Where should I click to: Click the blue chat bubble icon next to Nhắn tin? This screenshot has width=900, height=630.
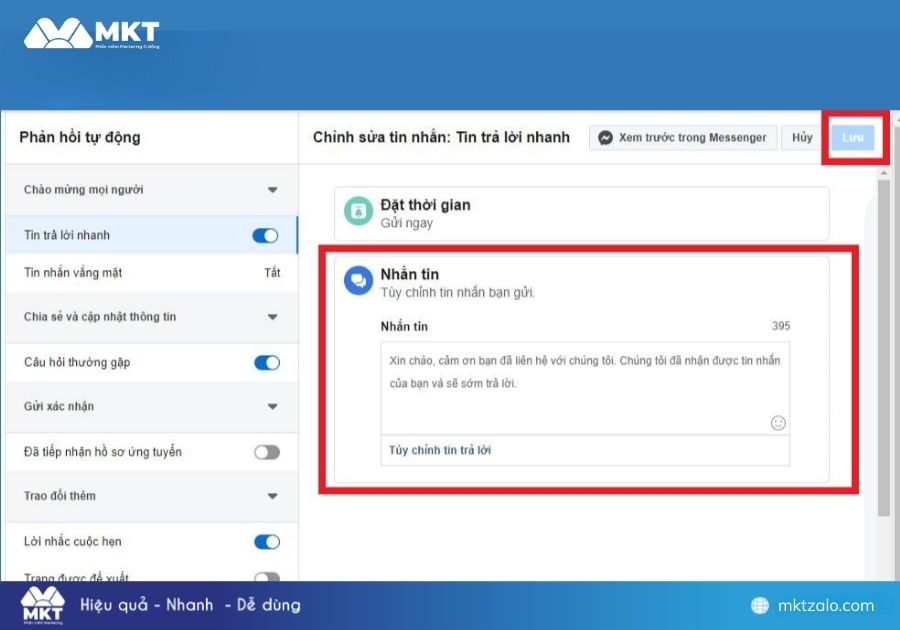click(357, 280)
